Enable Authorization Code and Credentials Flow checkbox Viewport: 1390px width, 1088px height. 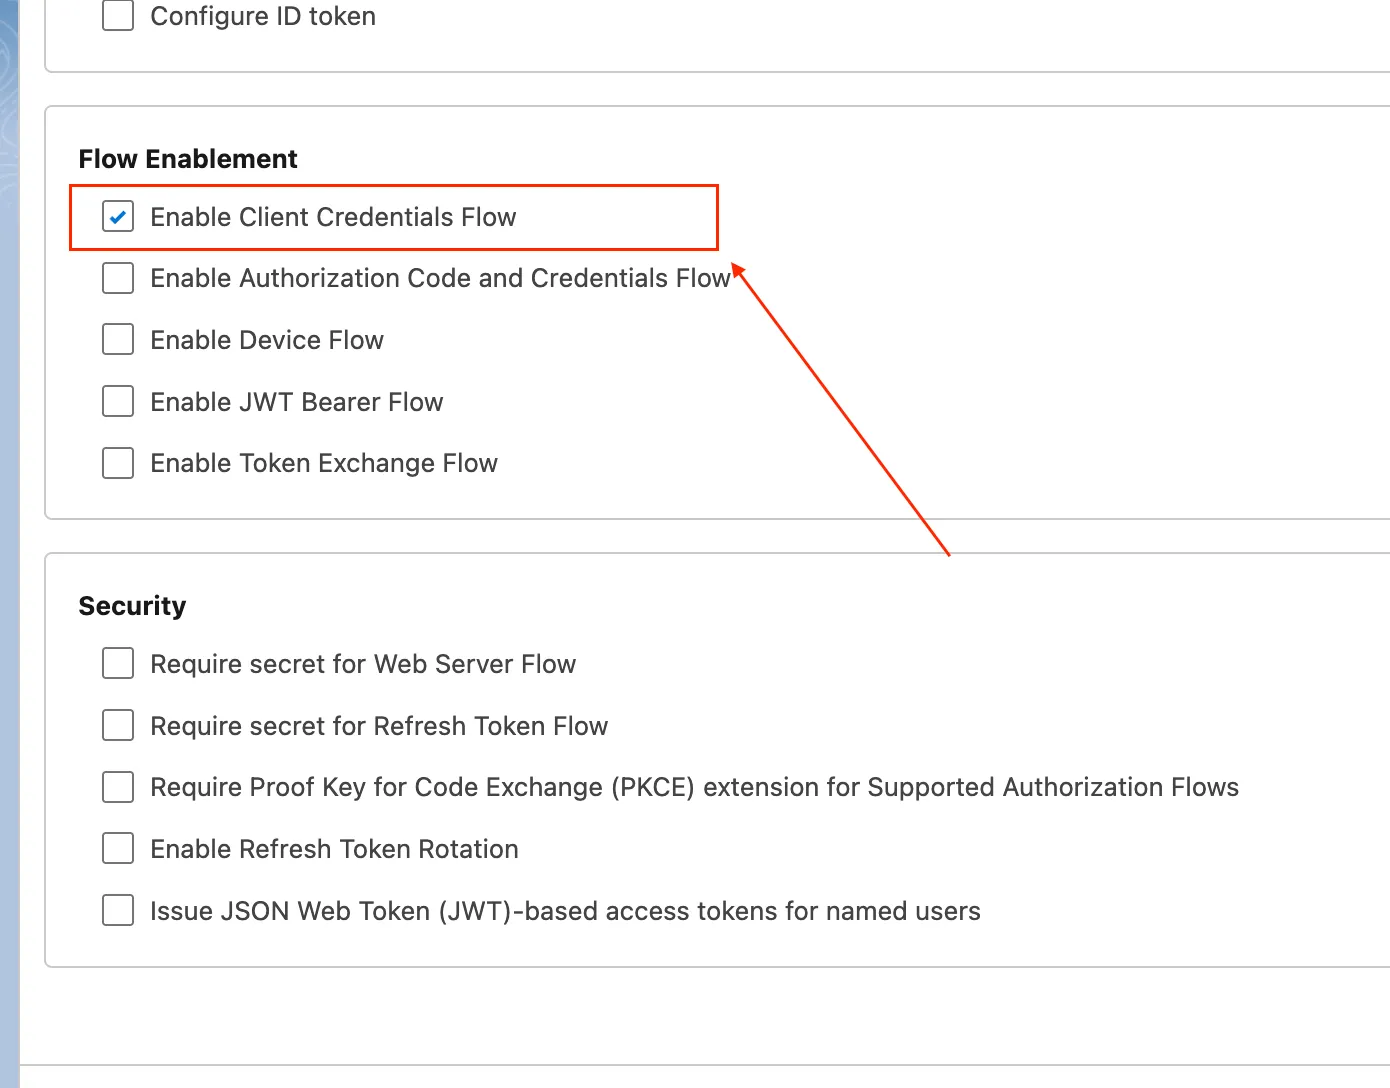pyautogui.click(x=118, y=278)
